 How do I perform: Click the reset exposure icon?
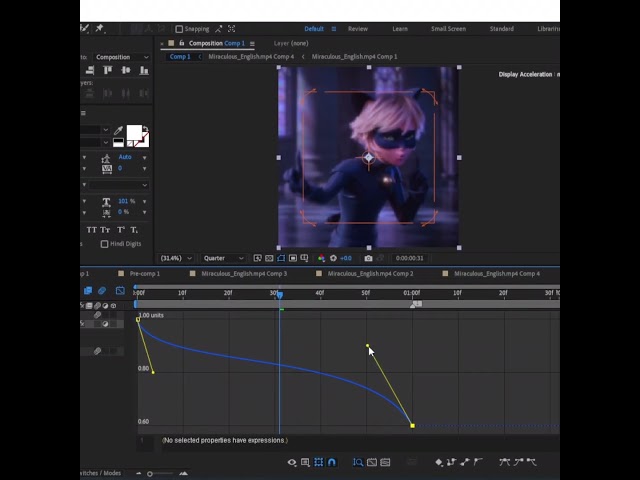333,258
